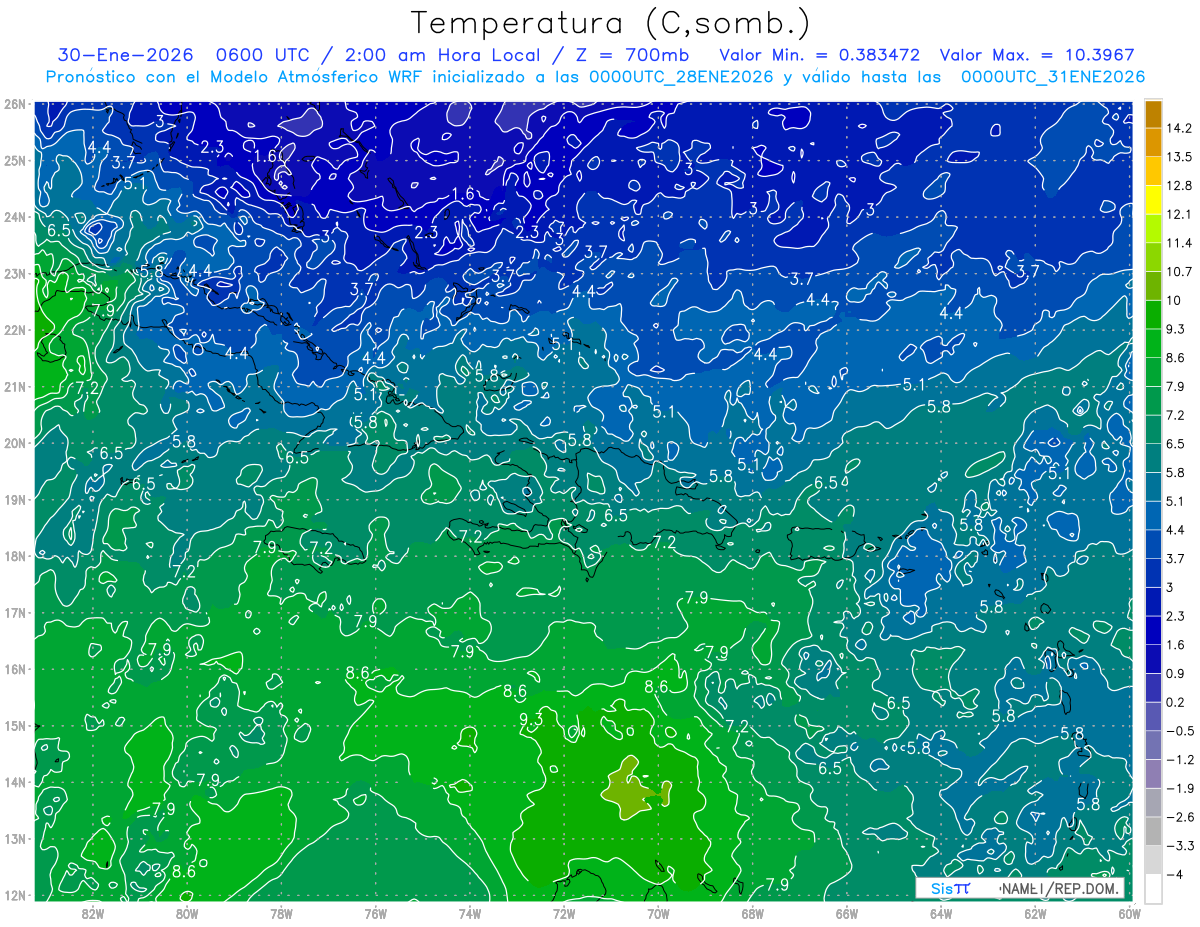Click the "20N" latitude axis label
Image resolution: width=1200 pixels, height=927 pixels.
(x=14, y=443)
